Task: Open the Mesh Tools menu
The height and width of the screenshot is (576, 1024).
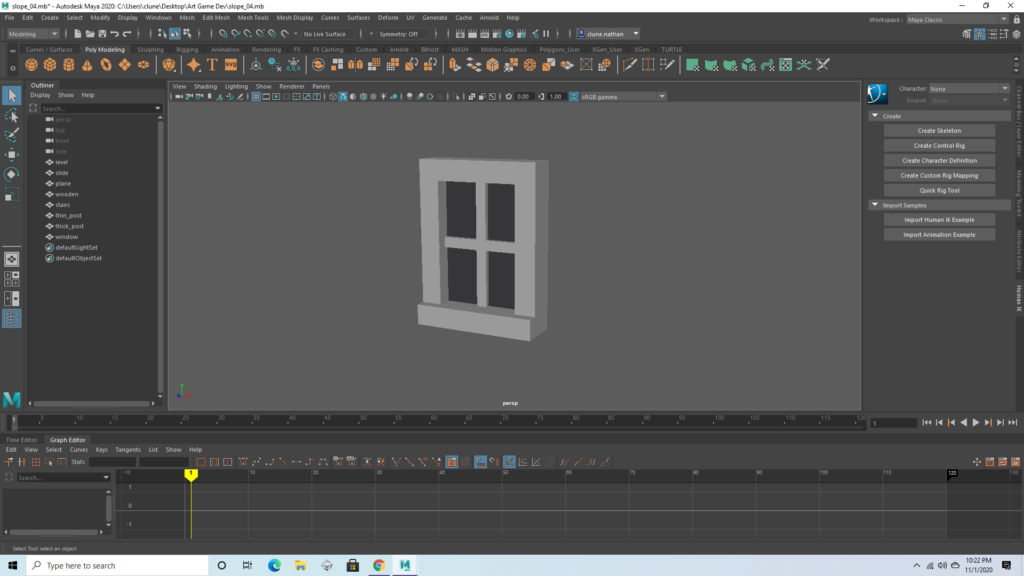Action: coord(252,18)
